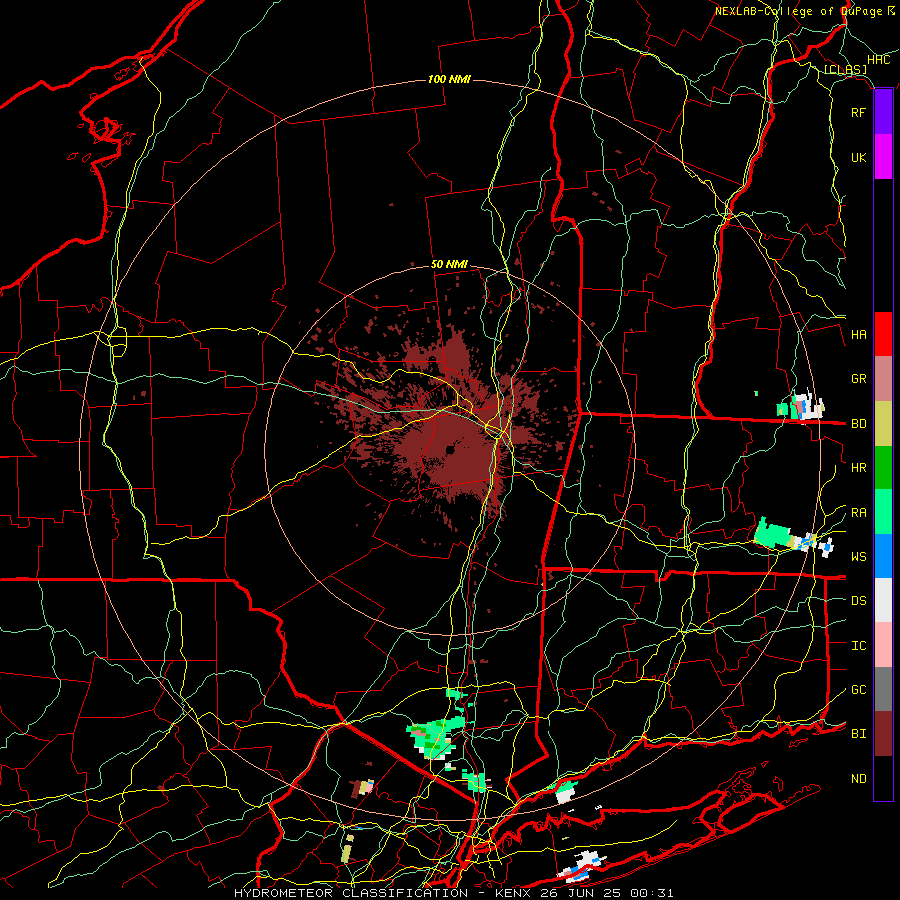The image size is (900, 900).
Task: Click the RF legend label
Action: [x=858, y=112]
